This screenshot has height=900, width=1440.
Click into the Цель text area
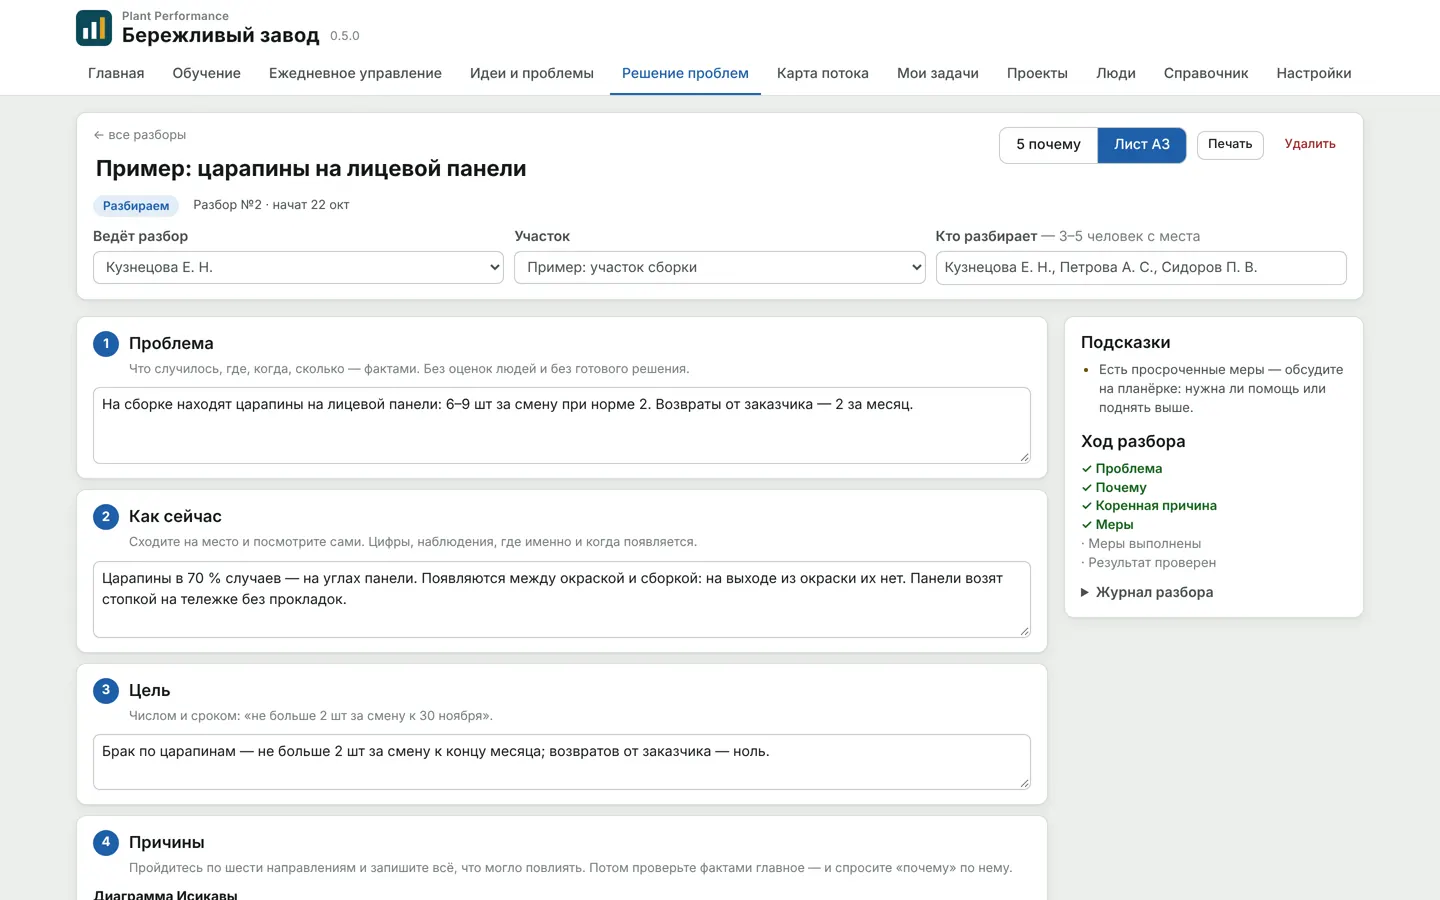[x=562, y=762]
